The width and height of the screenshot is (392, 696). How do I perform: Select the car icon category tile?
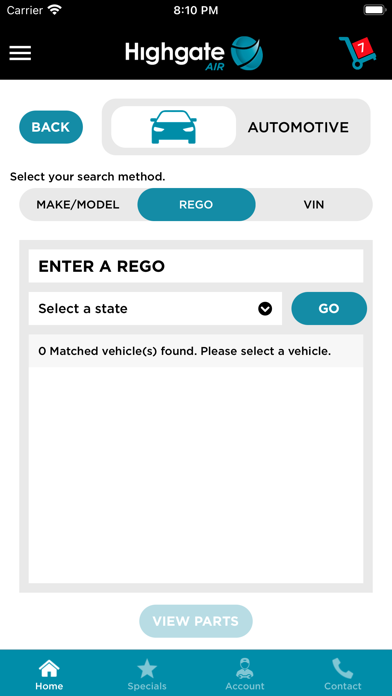coord(173,127)
